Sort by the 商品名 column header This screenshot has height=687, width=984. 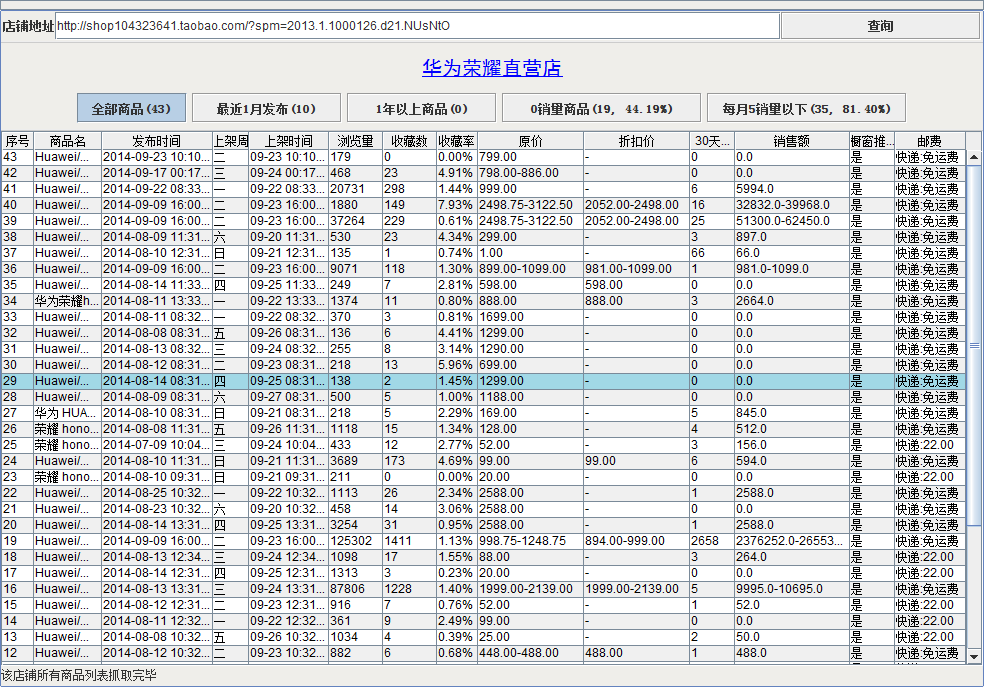67,141
